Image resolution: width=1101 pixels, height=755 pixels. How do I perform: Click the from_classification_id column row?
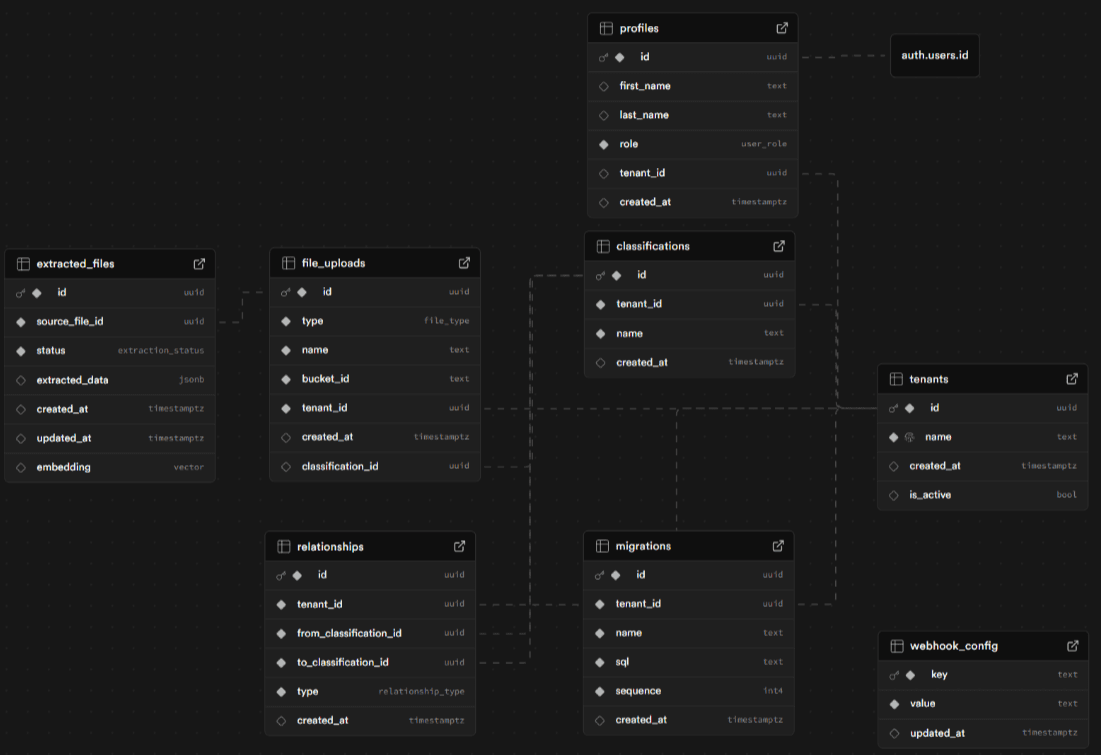pos(370,633)
